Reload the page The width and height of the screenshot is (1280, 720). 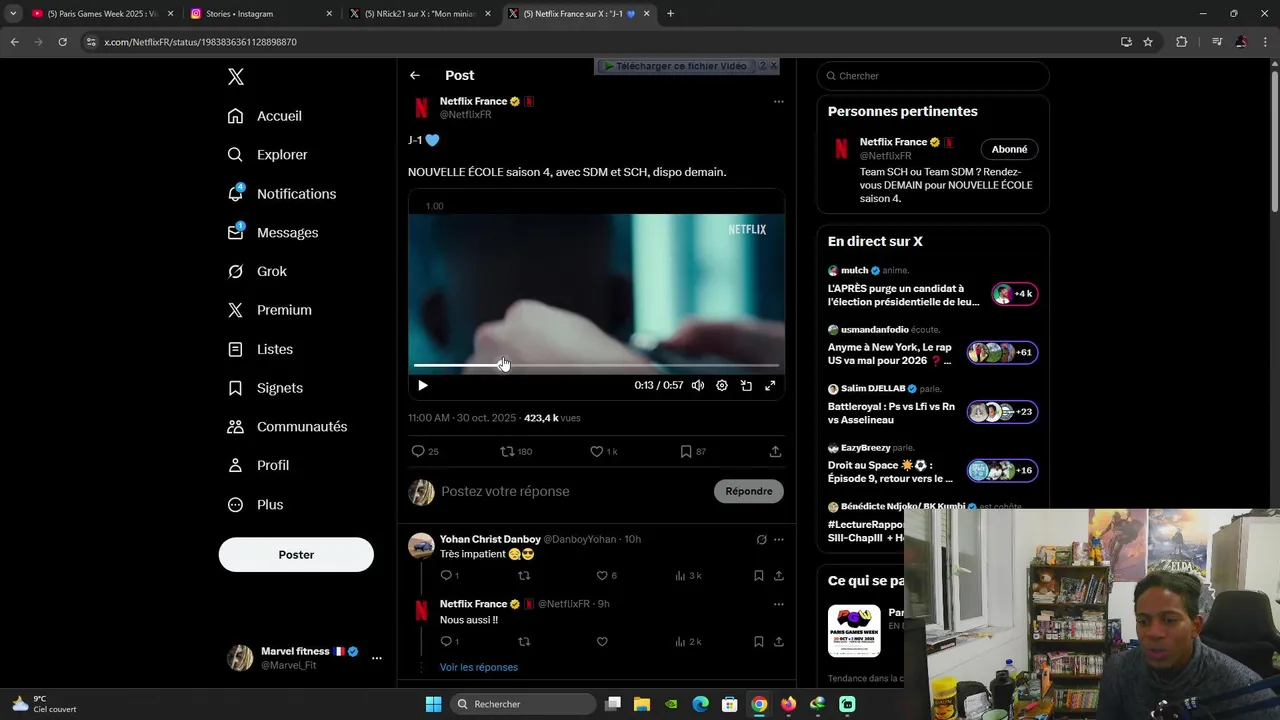coord(62,42)
